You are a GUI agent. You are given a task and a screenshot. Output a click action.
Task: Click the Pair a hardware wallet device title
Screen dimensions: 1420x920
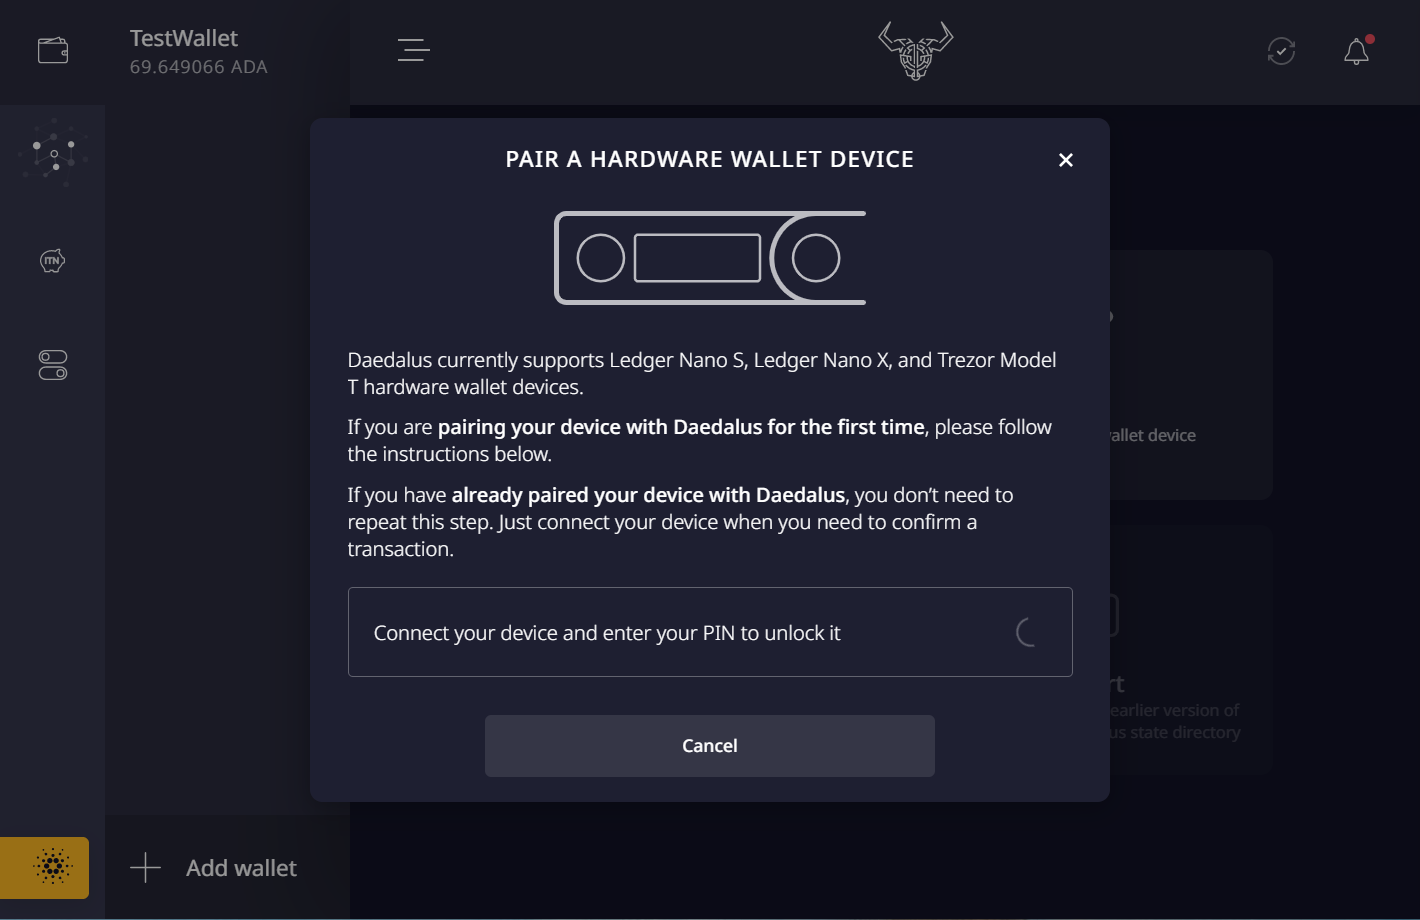[x=710, y=159]
